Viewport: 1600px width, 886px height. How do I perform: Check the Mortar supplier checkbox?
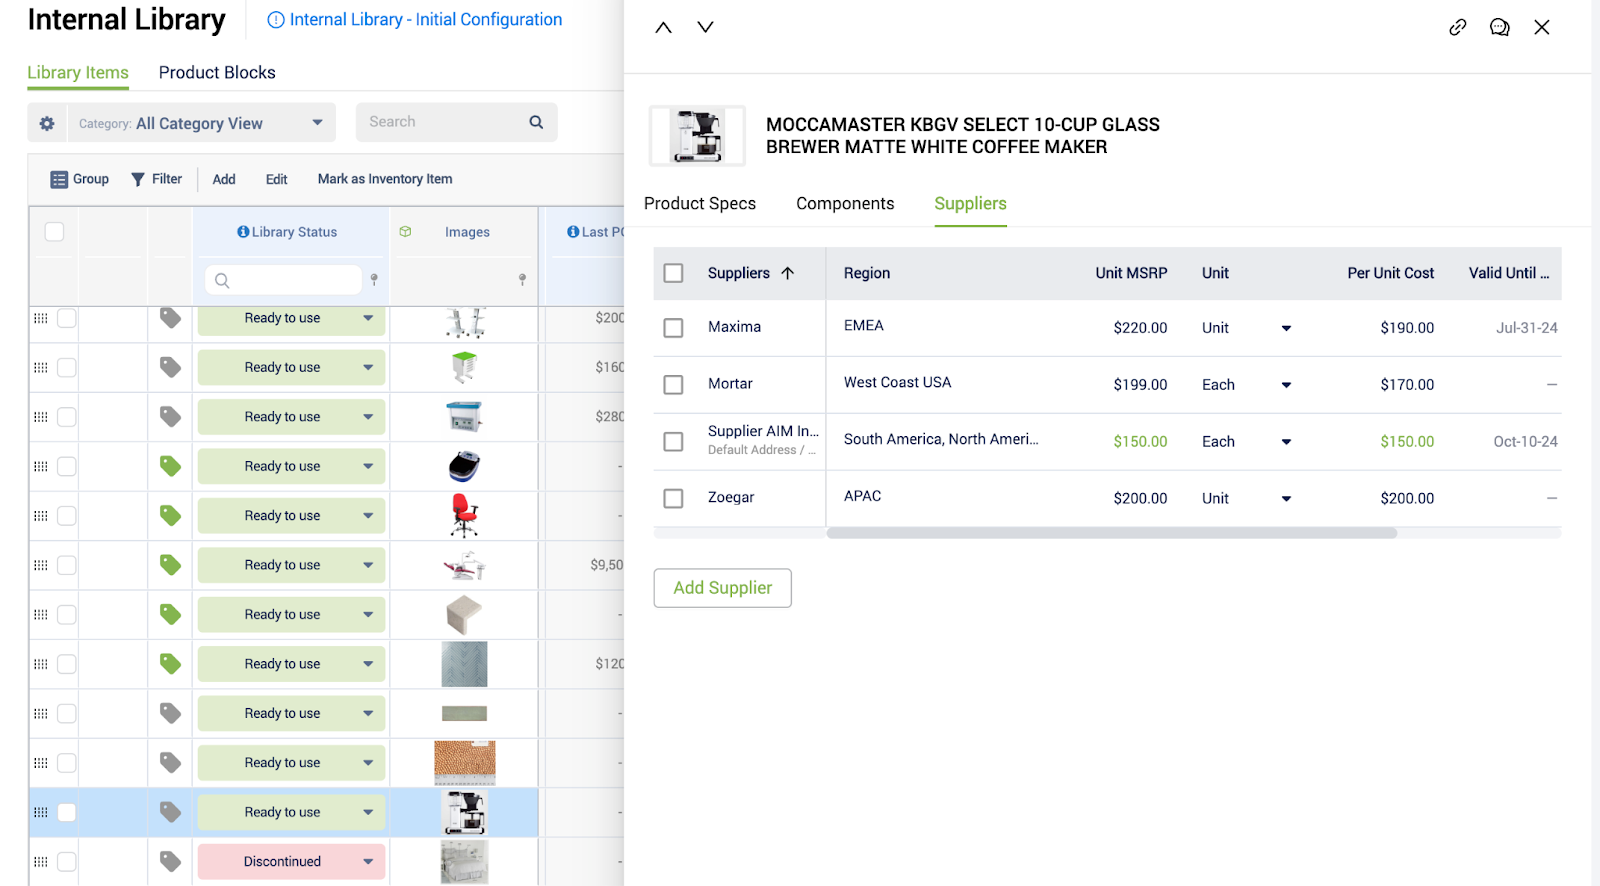674,385
